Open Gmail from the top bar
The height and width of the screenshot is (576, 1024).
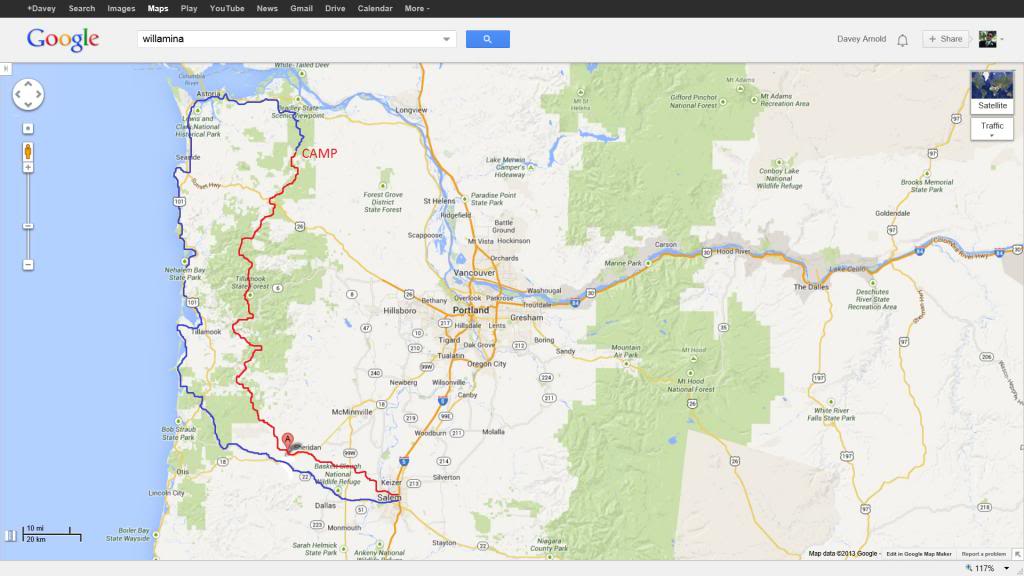tap(301, 8)
